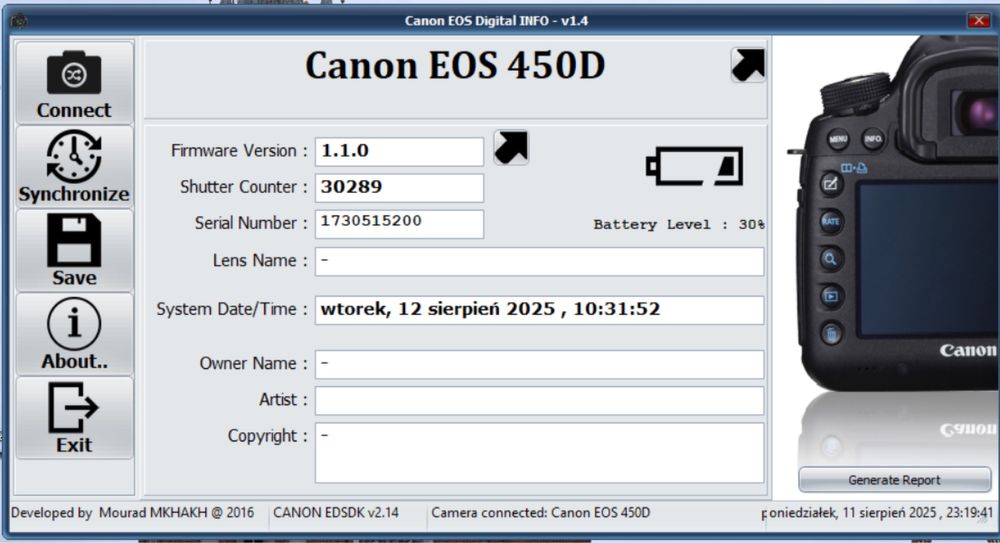Click the 'Canon EOS 450D' heading

(x=455, y=66)
